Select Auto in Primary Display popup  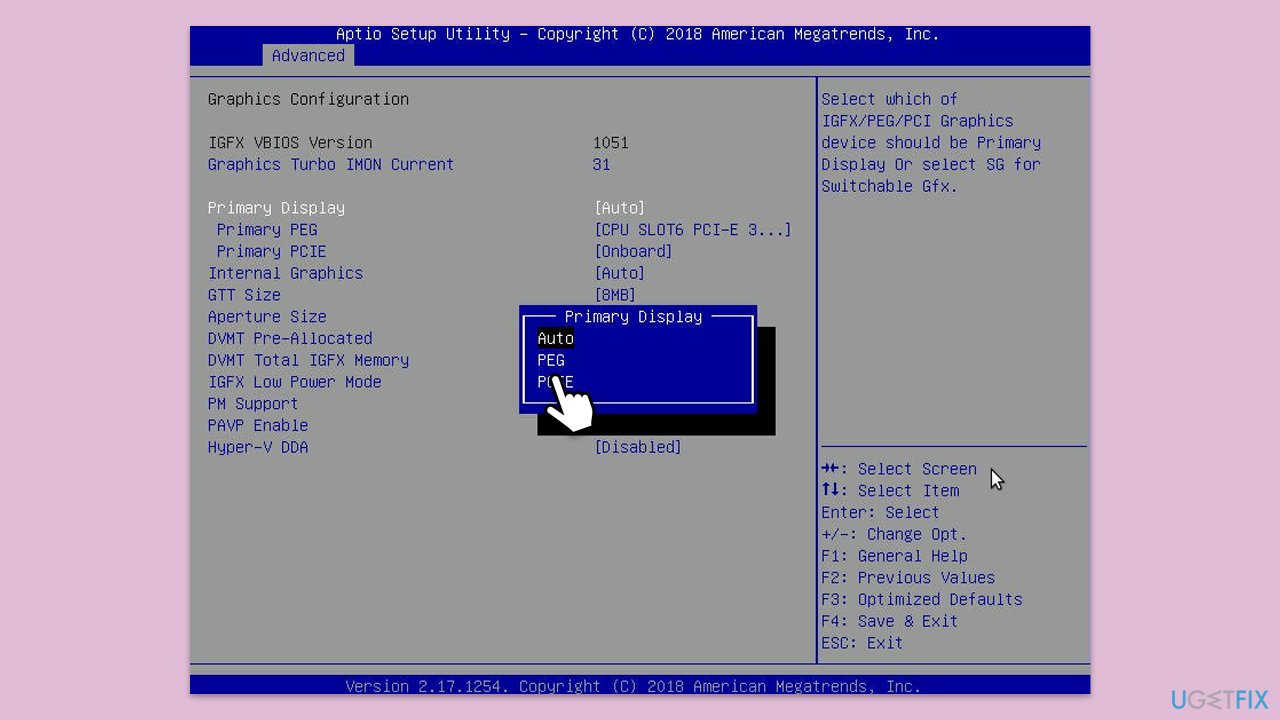[555, 338]
